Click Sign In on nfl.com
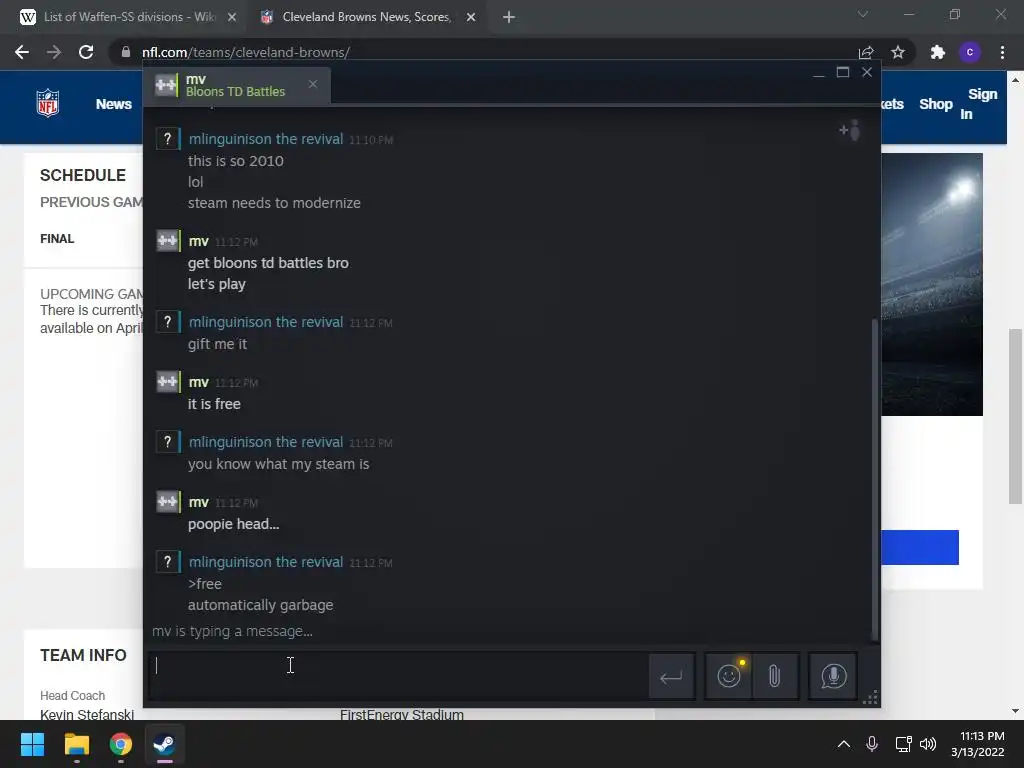This screenshot has width=1024, height=768. pos(978,104)
